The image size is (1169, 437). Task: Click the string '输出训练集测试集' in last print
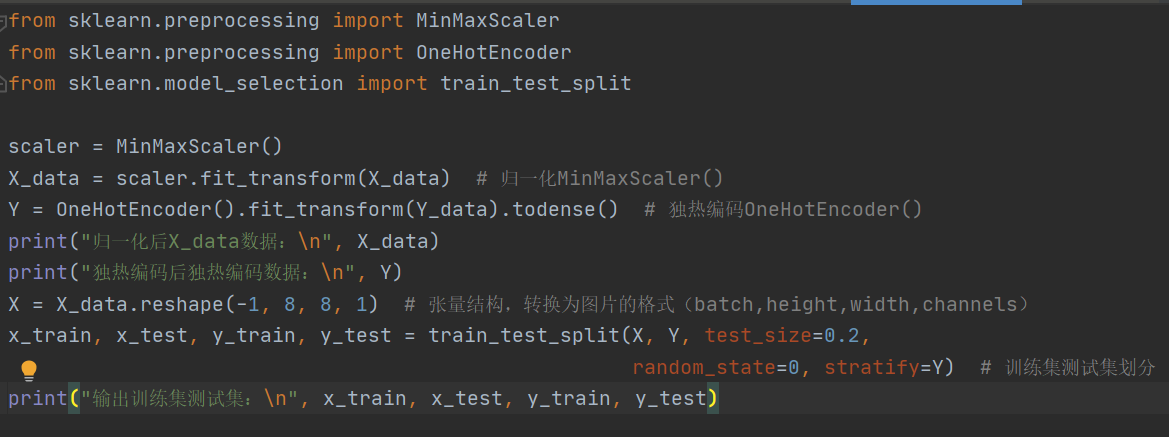(x=170, y=399)
